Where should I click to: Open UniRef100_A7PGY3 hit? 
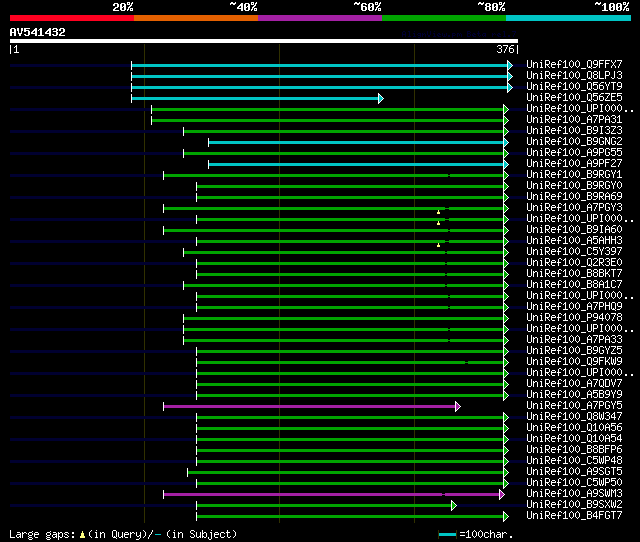click(x=574, y=208)
